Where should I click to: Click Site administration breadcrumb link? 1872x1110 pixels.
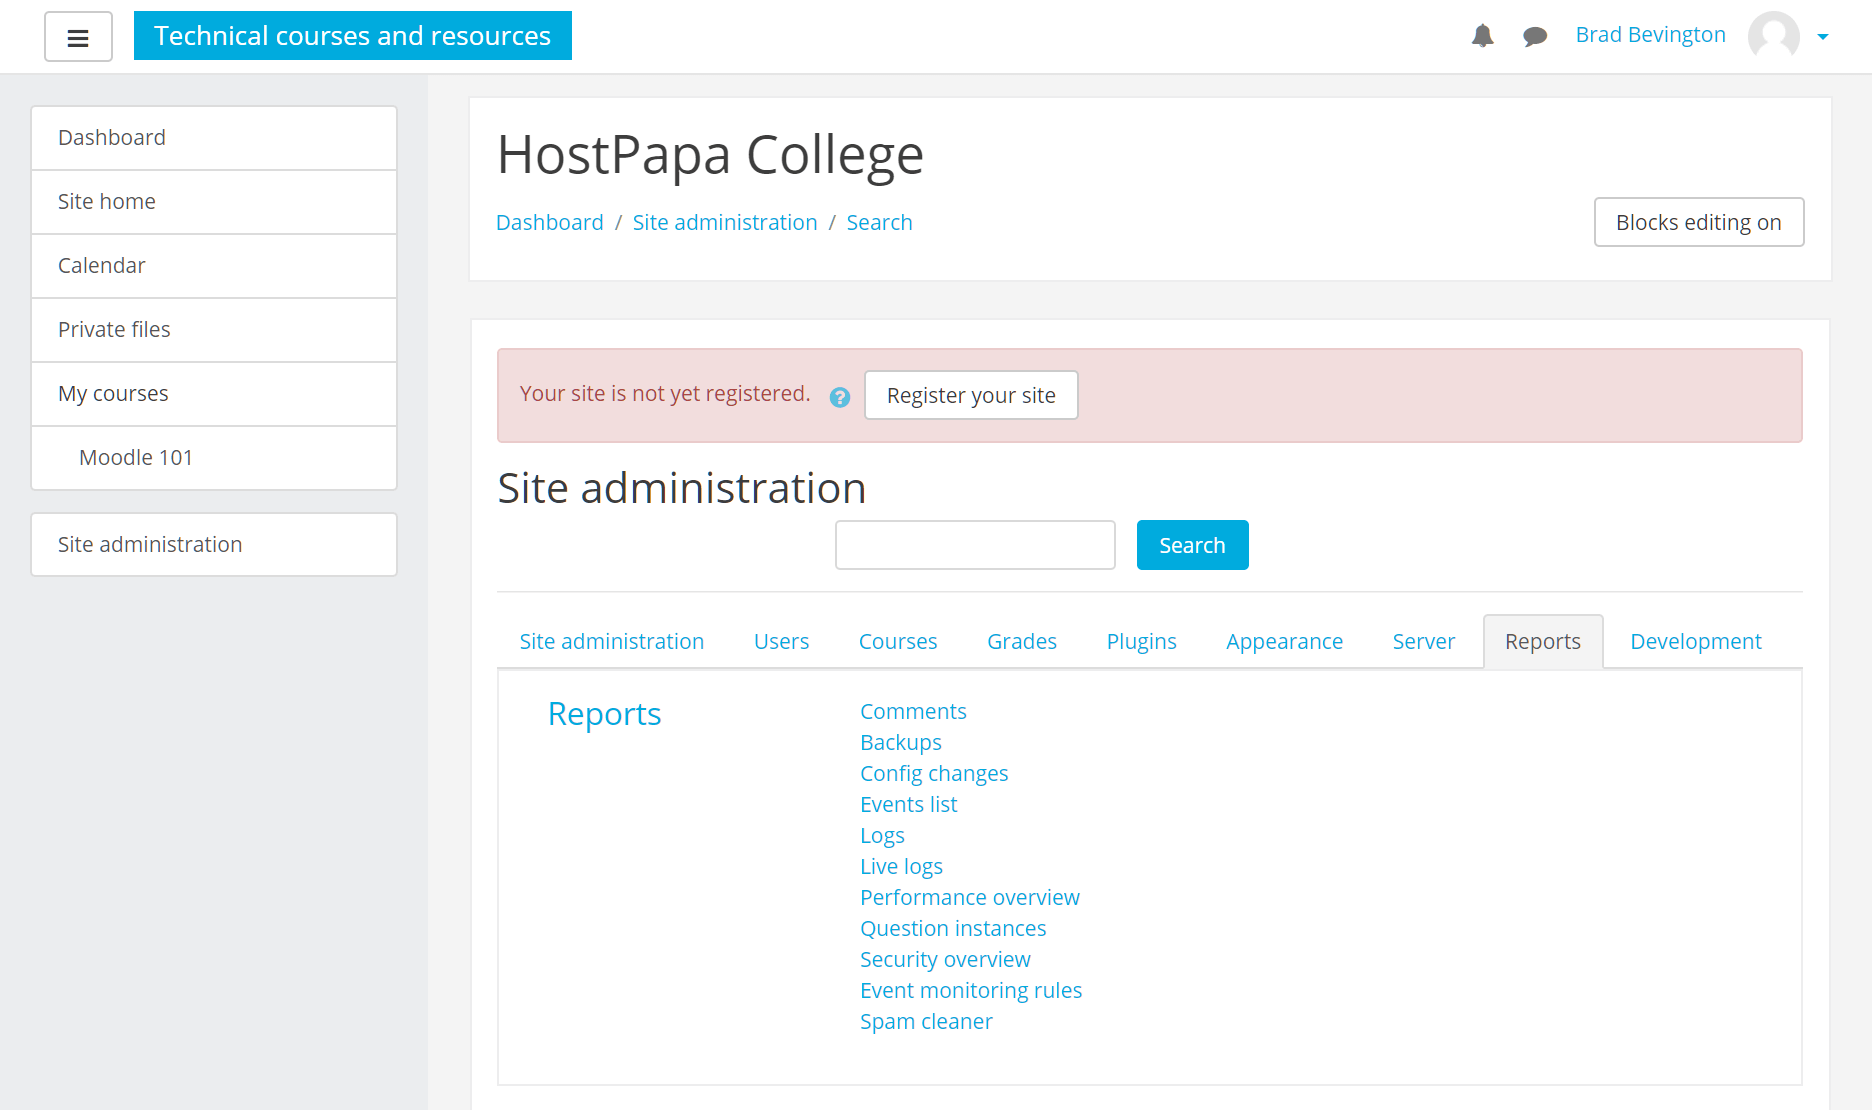[x=724, y=222]
